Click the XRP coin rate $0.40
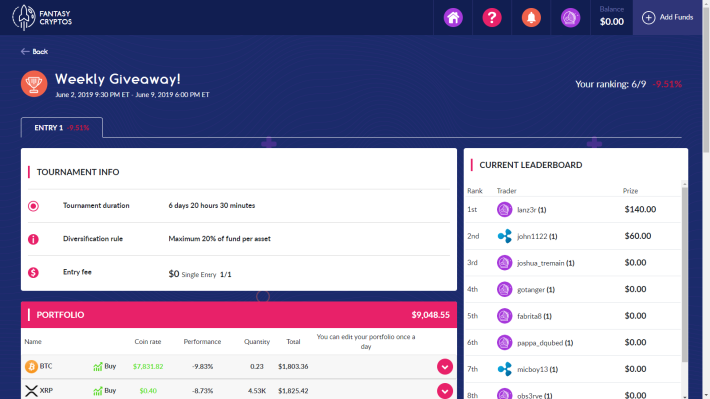Viewport: 710px width, 399px height. click(x=148, y=390)
